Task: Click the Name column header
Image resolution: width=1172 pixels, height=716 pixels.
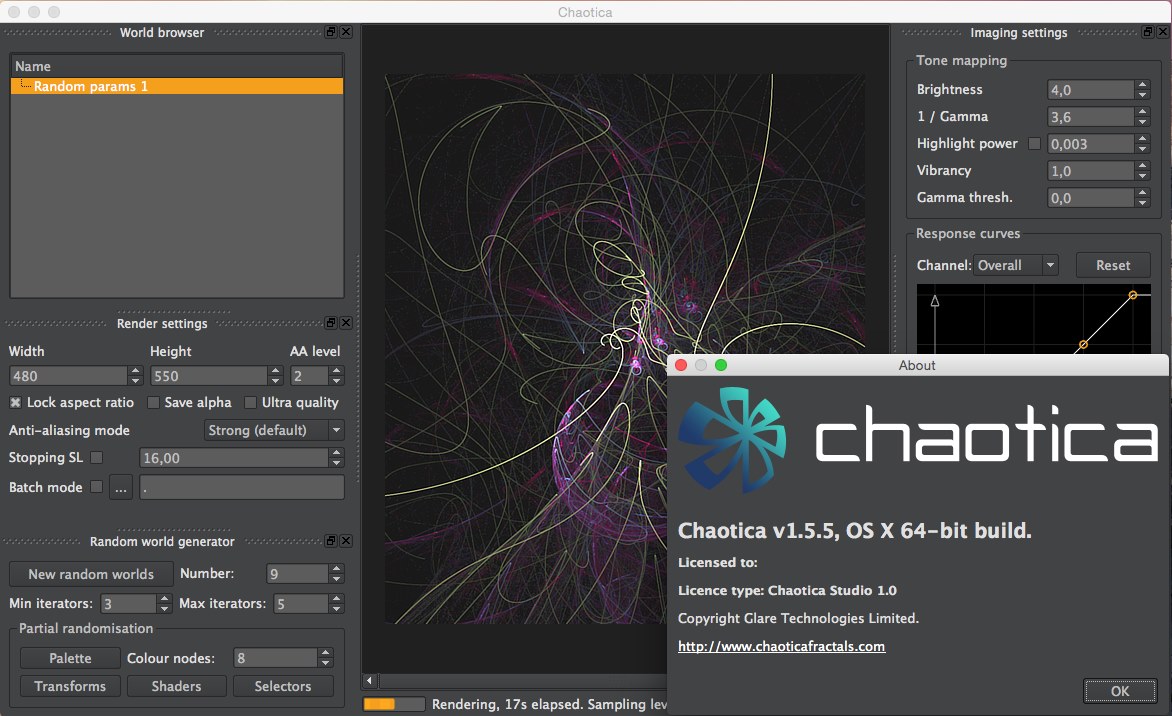Action: pos(177,66)
